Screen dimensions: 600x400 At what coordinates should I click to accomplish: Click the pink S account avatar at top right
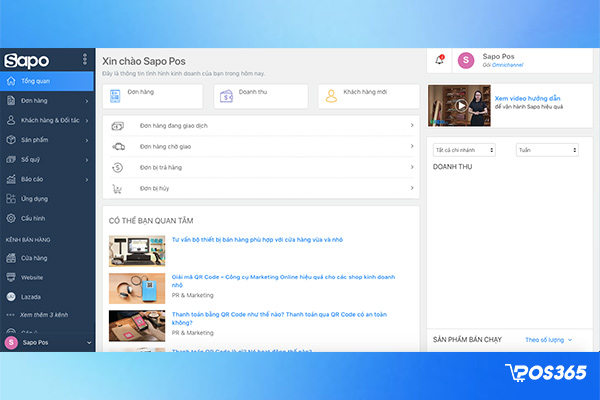coord(466,60)
